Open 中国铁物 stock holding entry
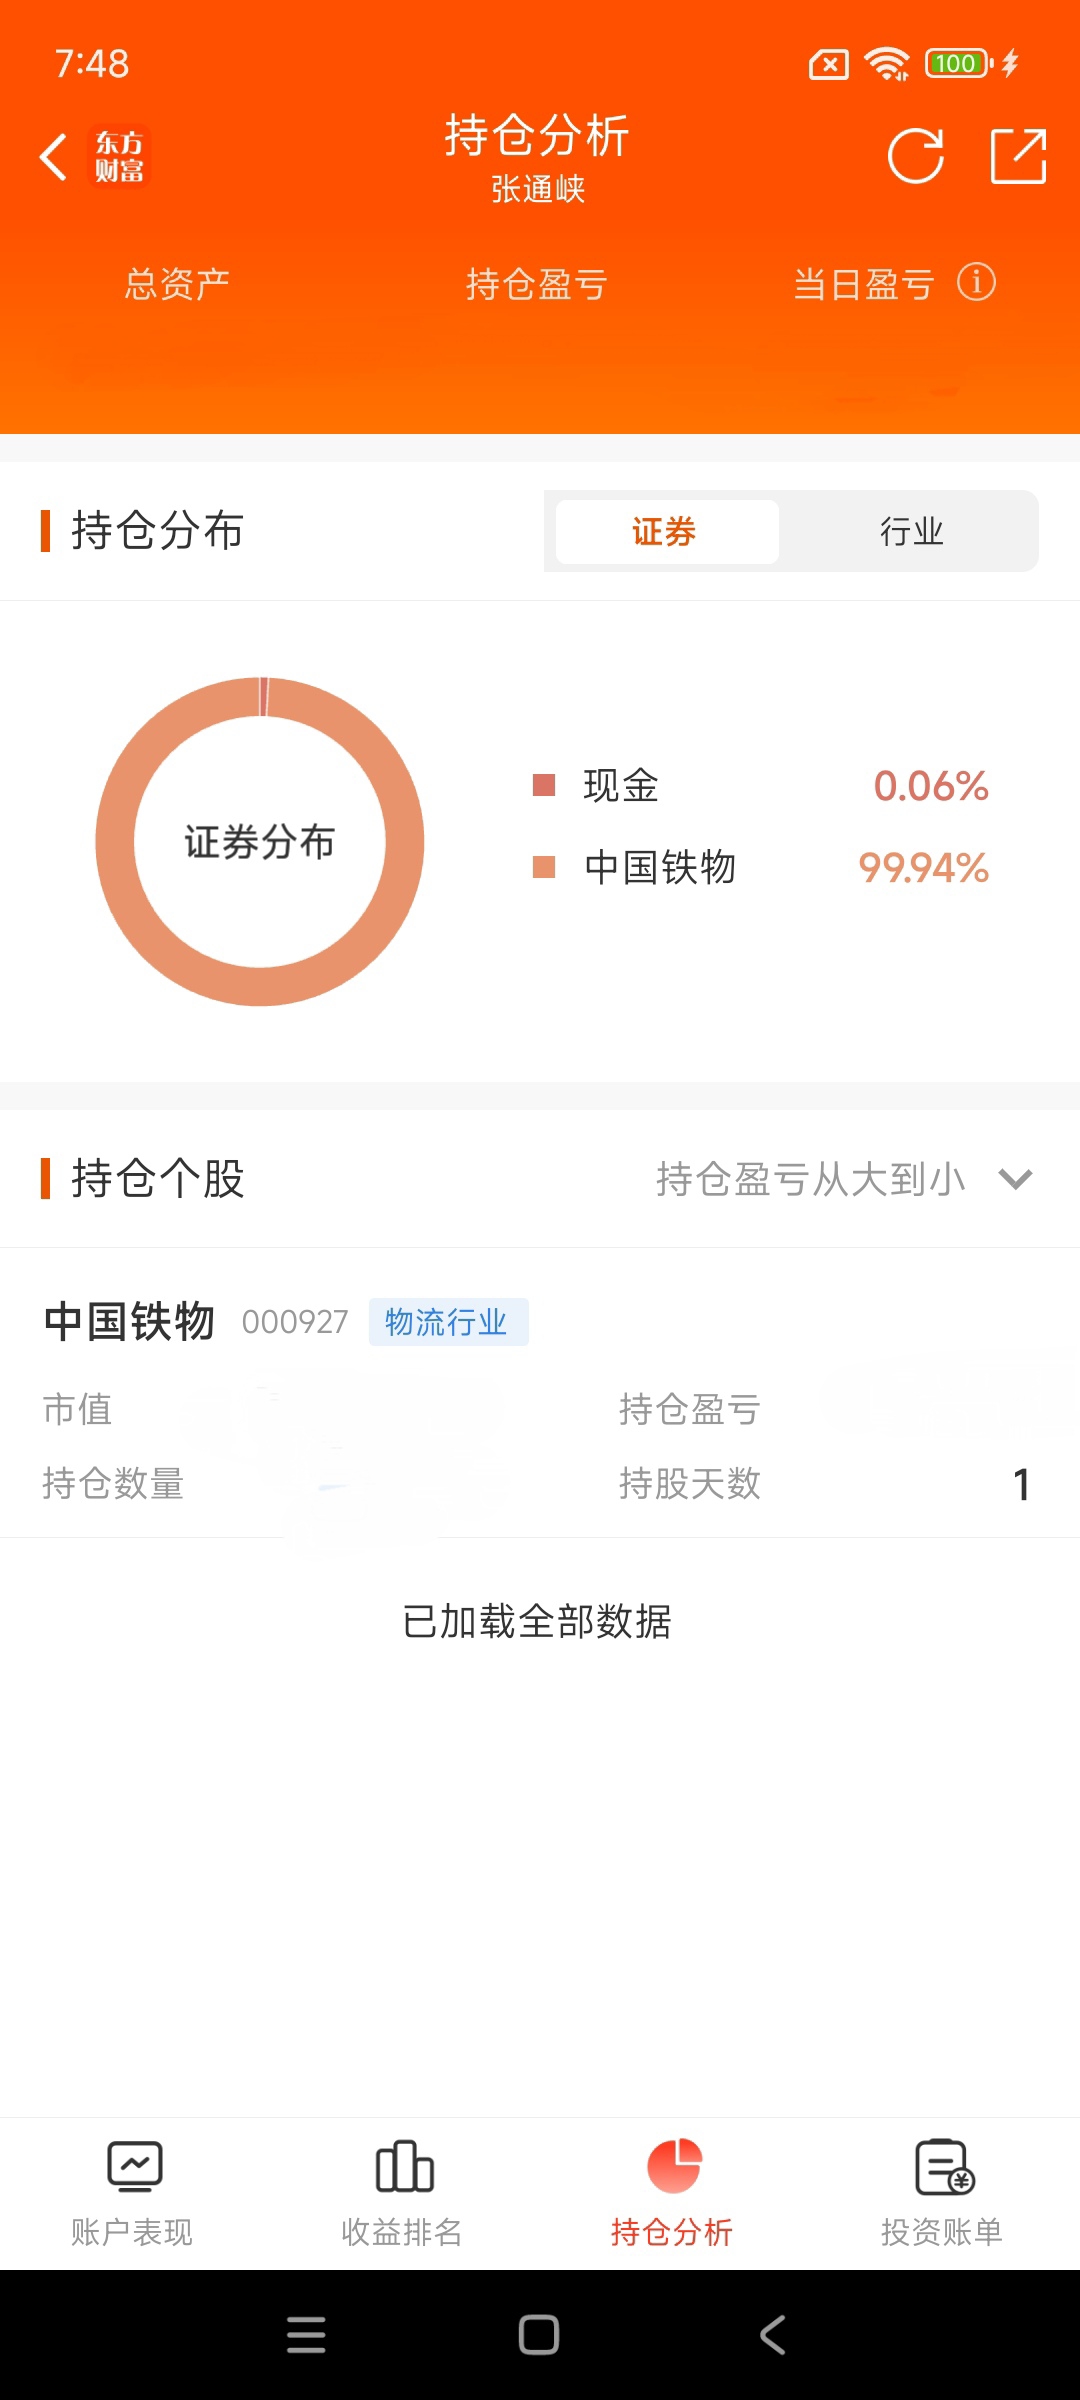The image size is (1080, 2400). pyautogui.click(x=130, y=1322)
